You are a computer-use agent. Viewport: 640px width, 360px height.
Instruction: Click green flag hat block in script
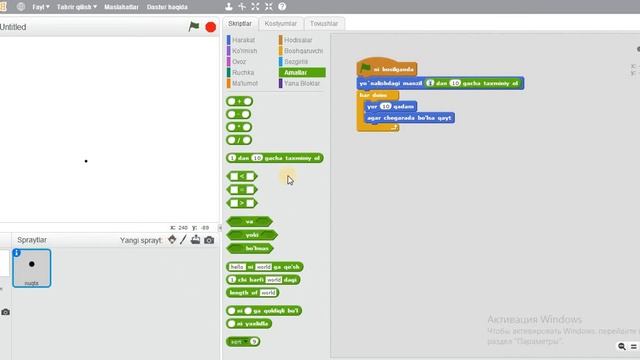[x=387, y=67]
